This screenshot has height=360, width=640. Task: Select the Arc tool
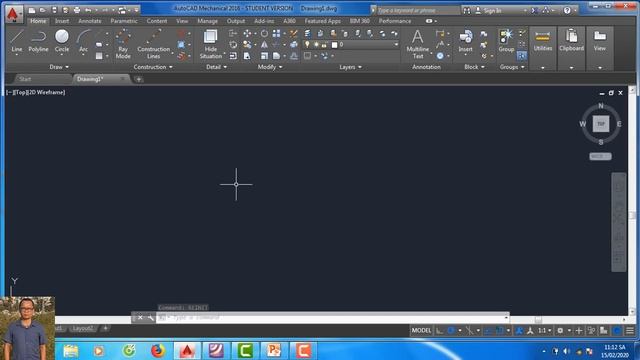click(x=83, y=41)
